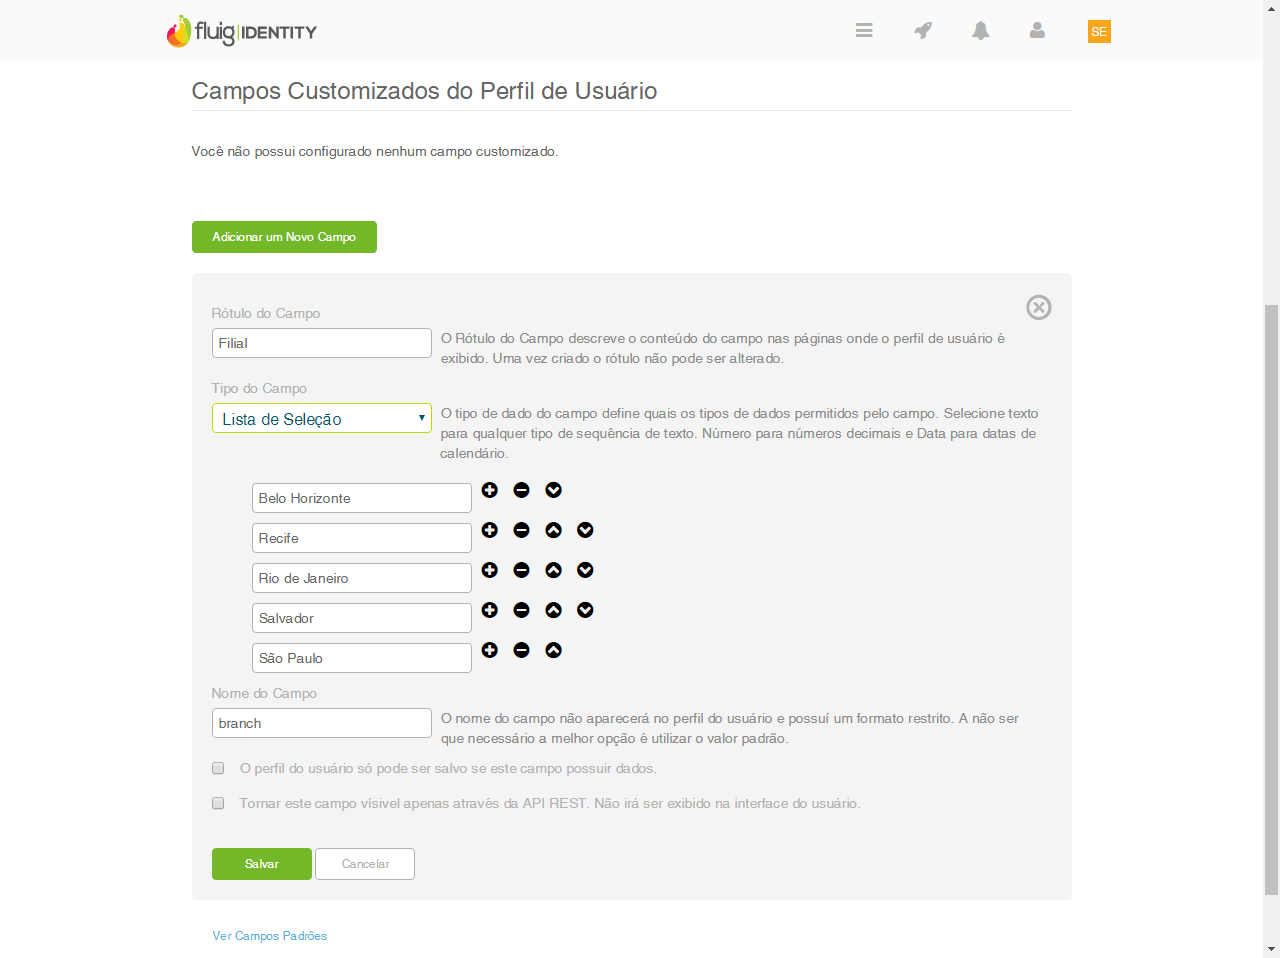Click the Salvar button
Image resolution: width=1280 pixels, height=958 pixels.
[262, 864]
